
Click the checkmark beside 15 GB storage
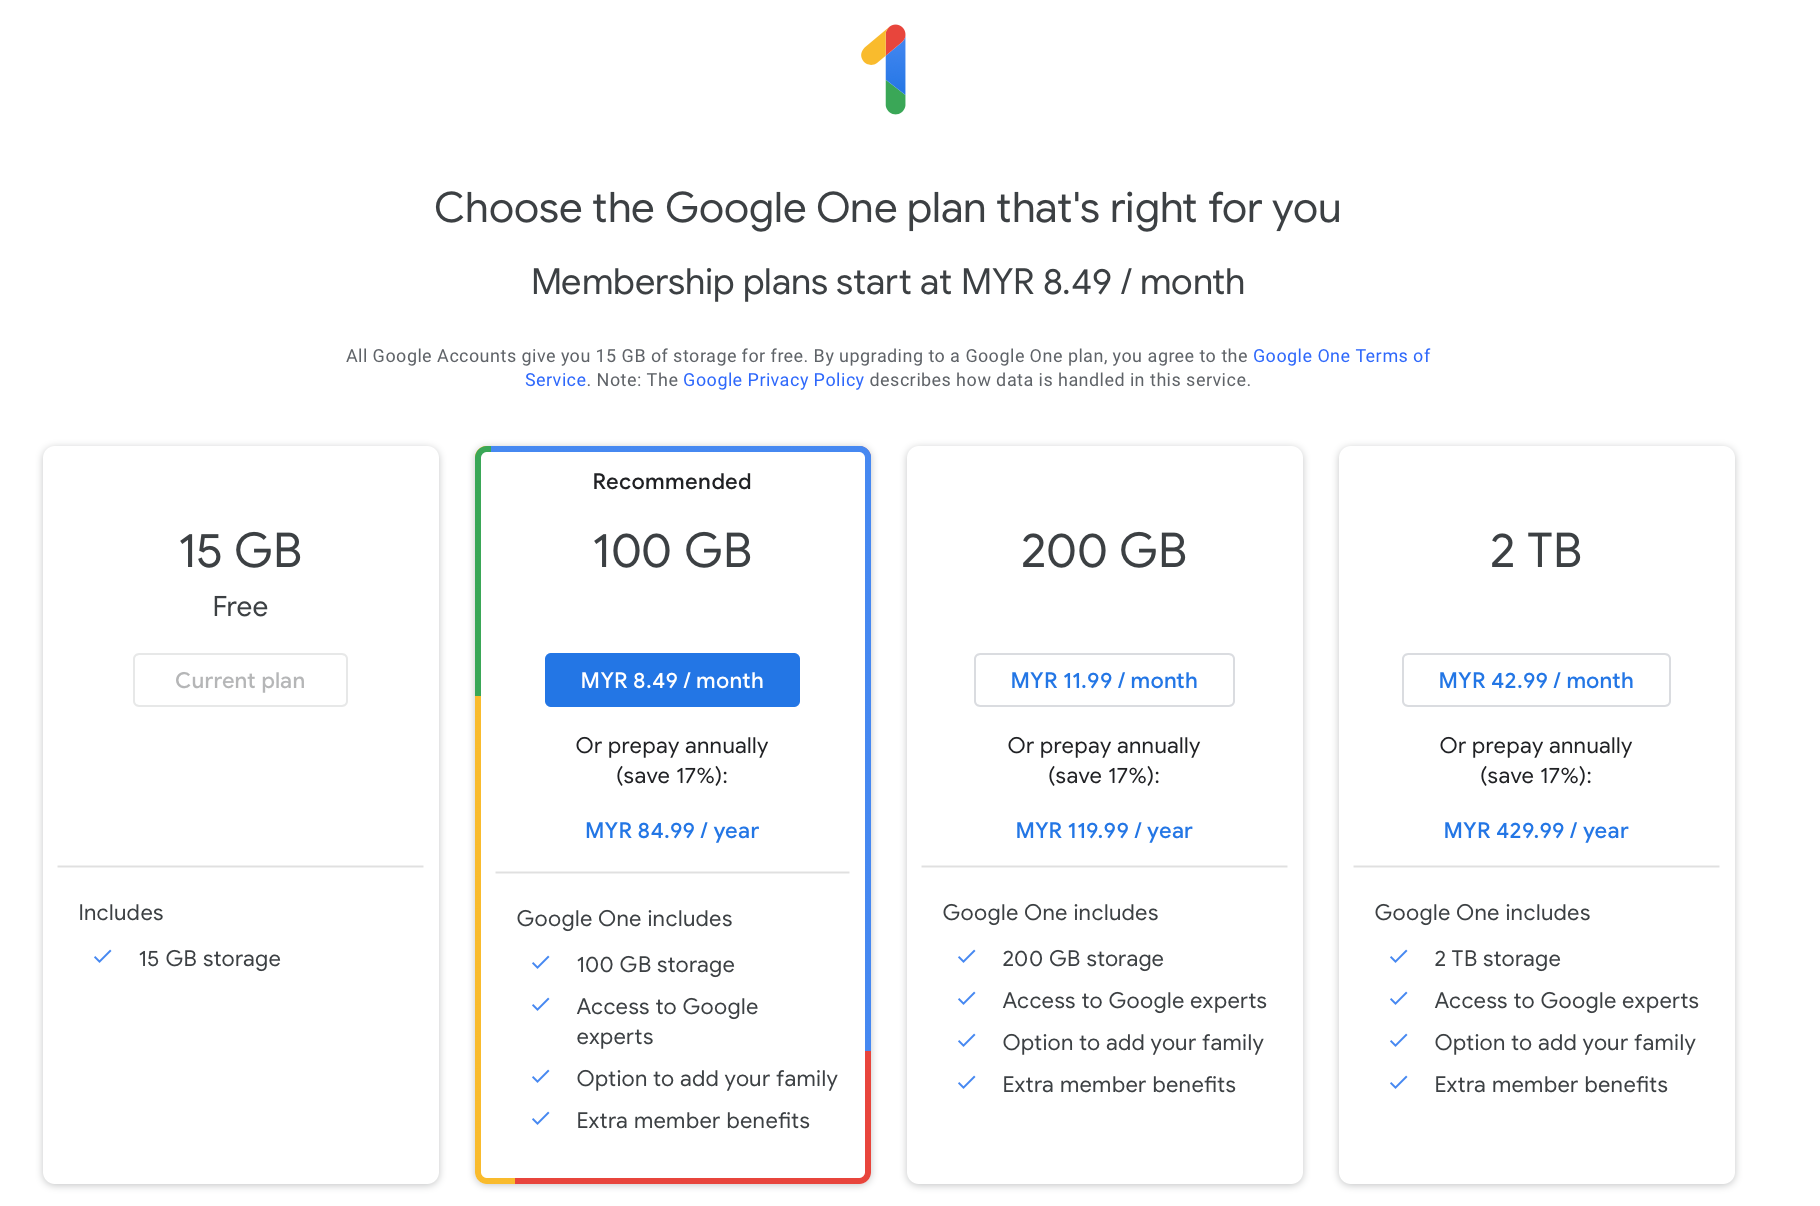[102, 957]
